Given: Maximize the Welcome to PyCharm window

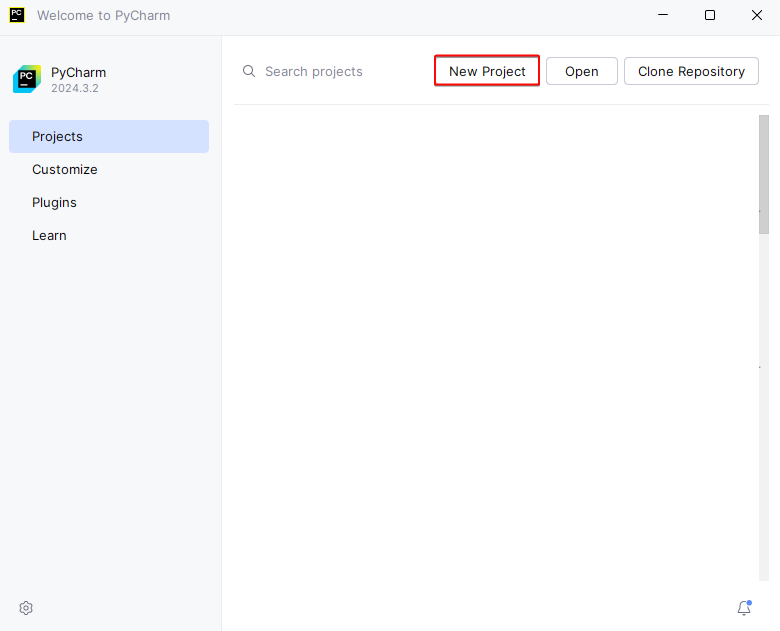Looking at the screenshot, I should click(x=710, y=15).
